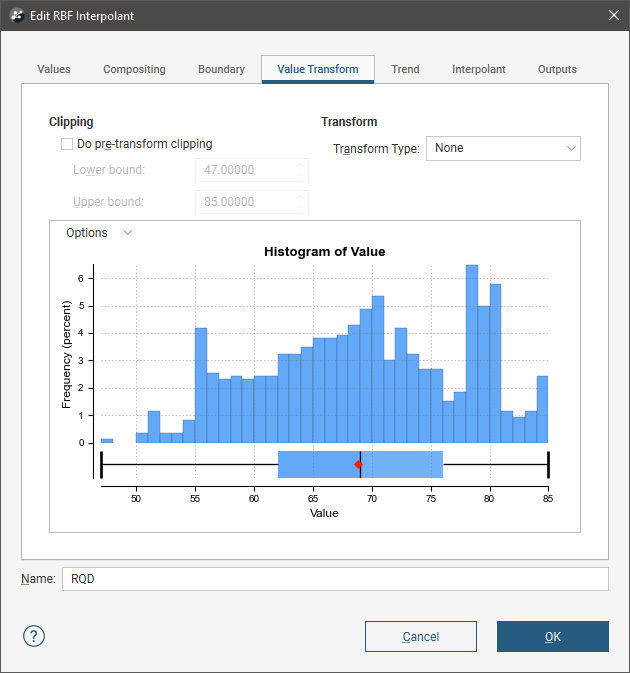Open the Transform Type dropdown
This screenshot has height=673, width=630.
503,148
